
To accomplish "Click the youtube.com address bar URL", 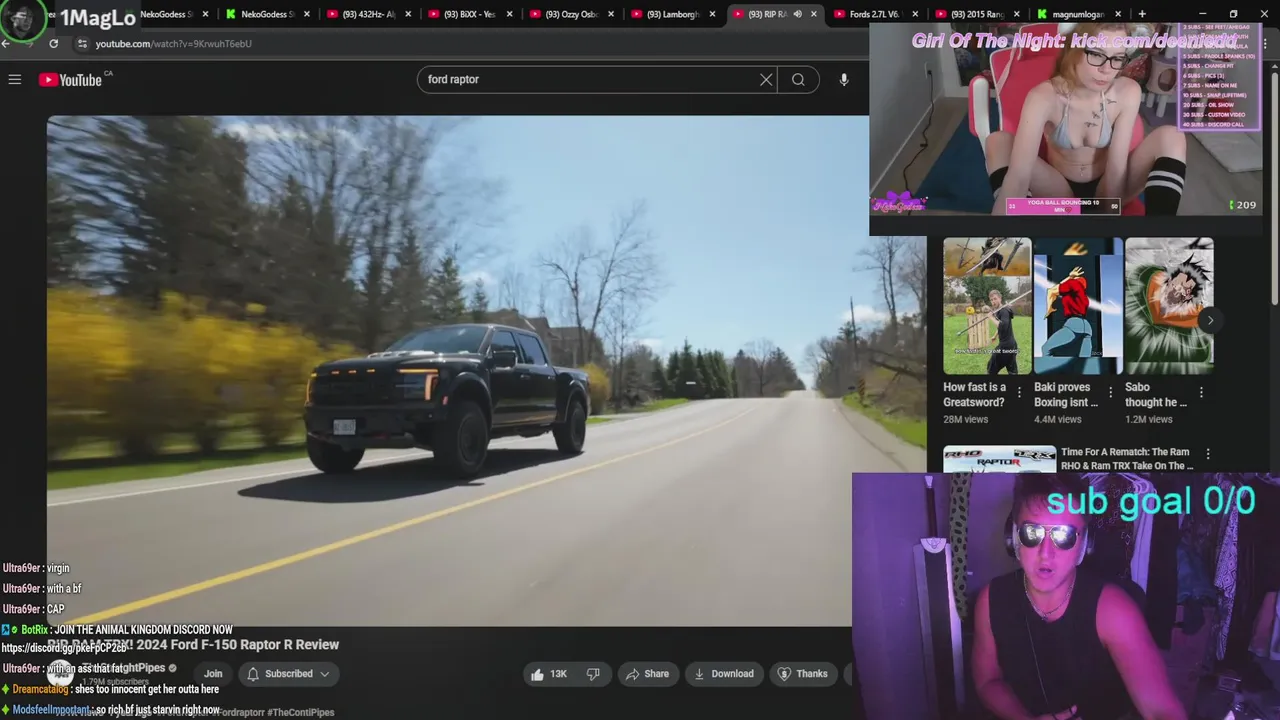I will click(174, 44).
